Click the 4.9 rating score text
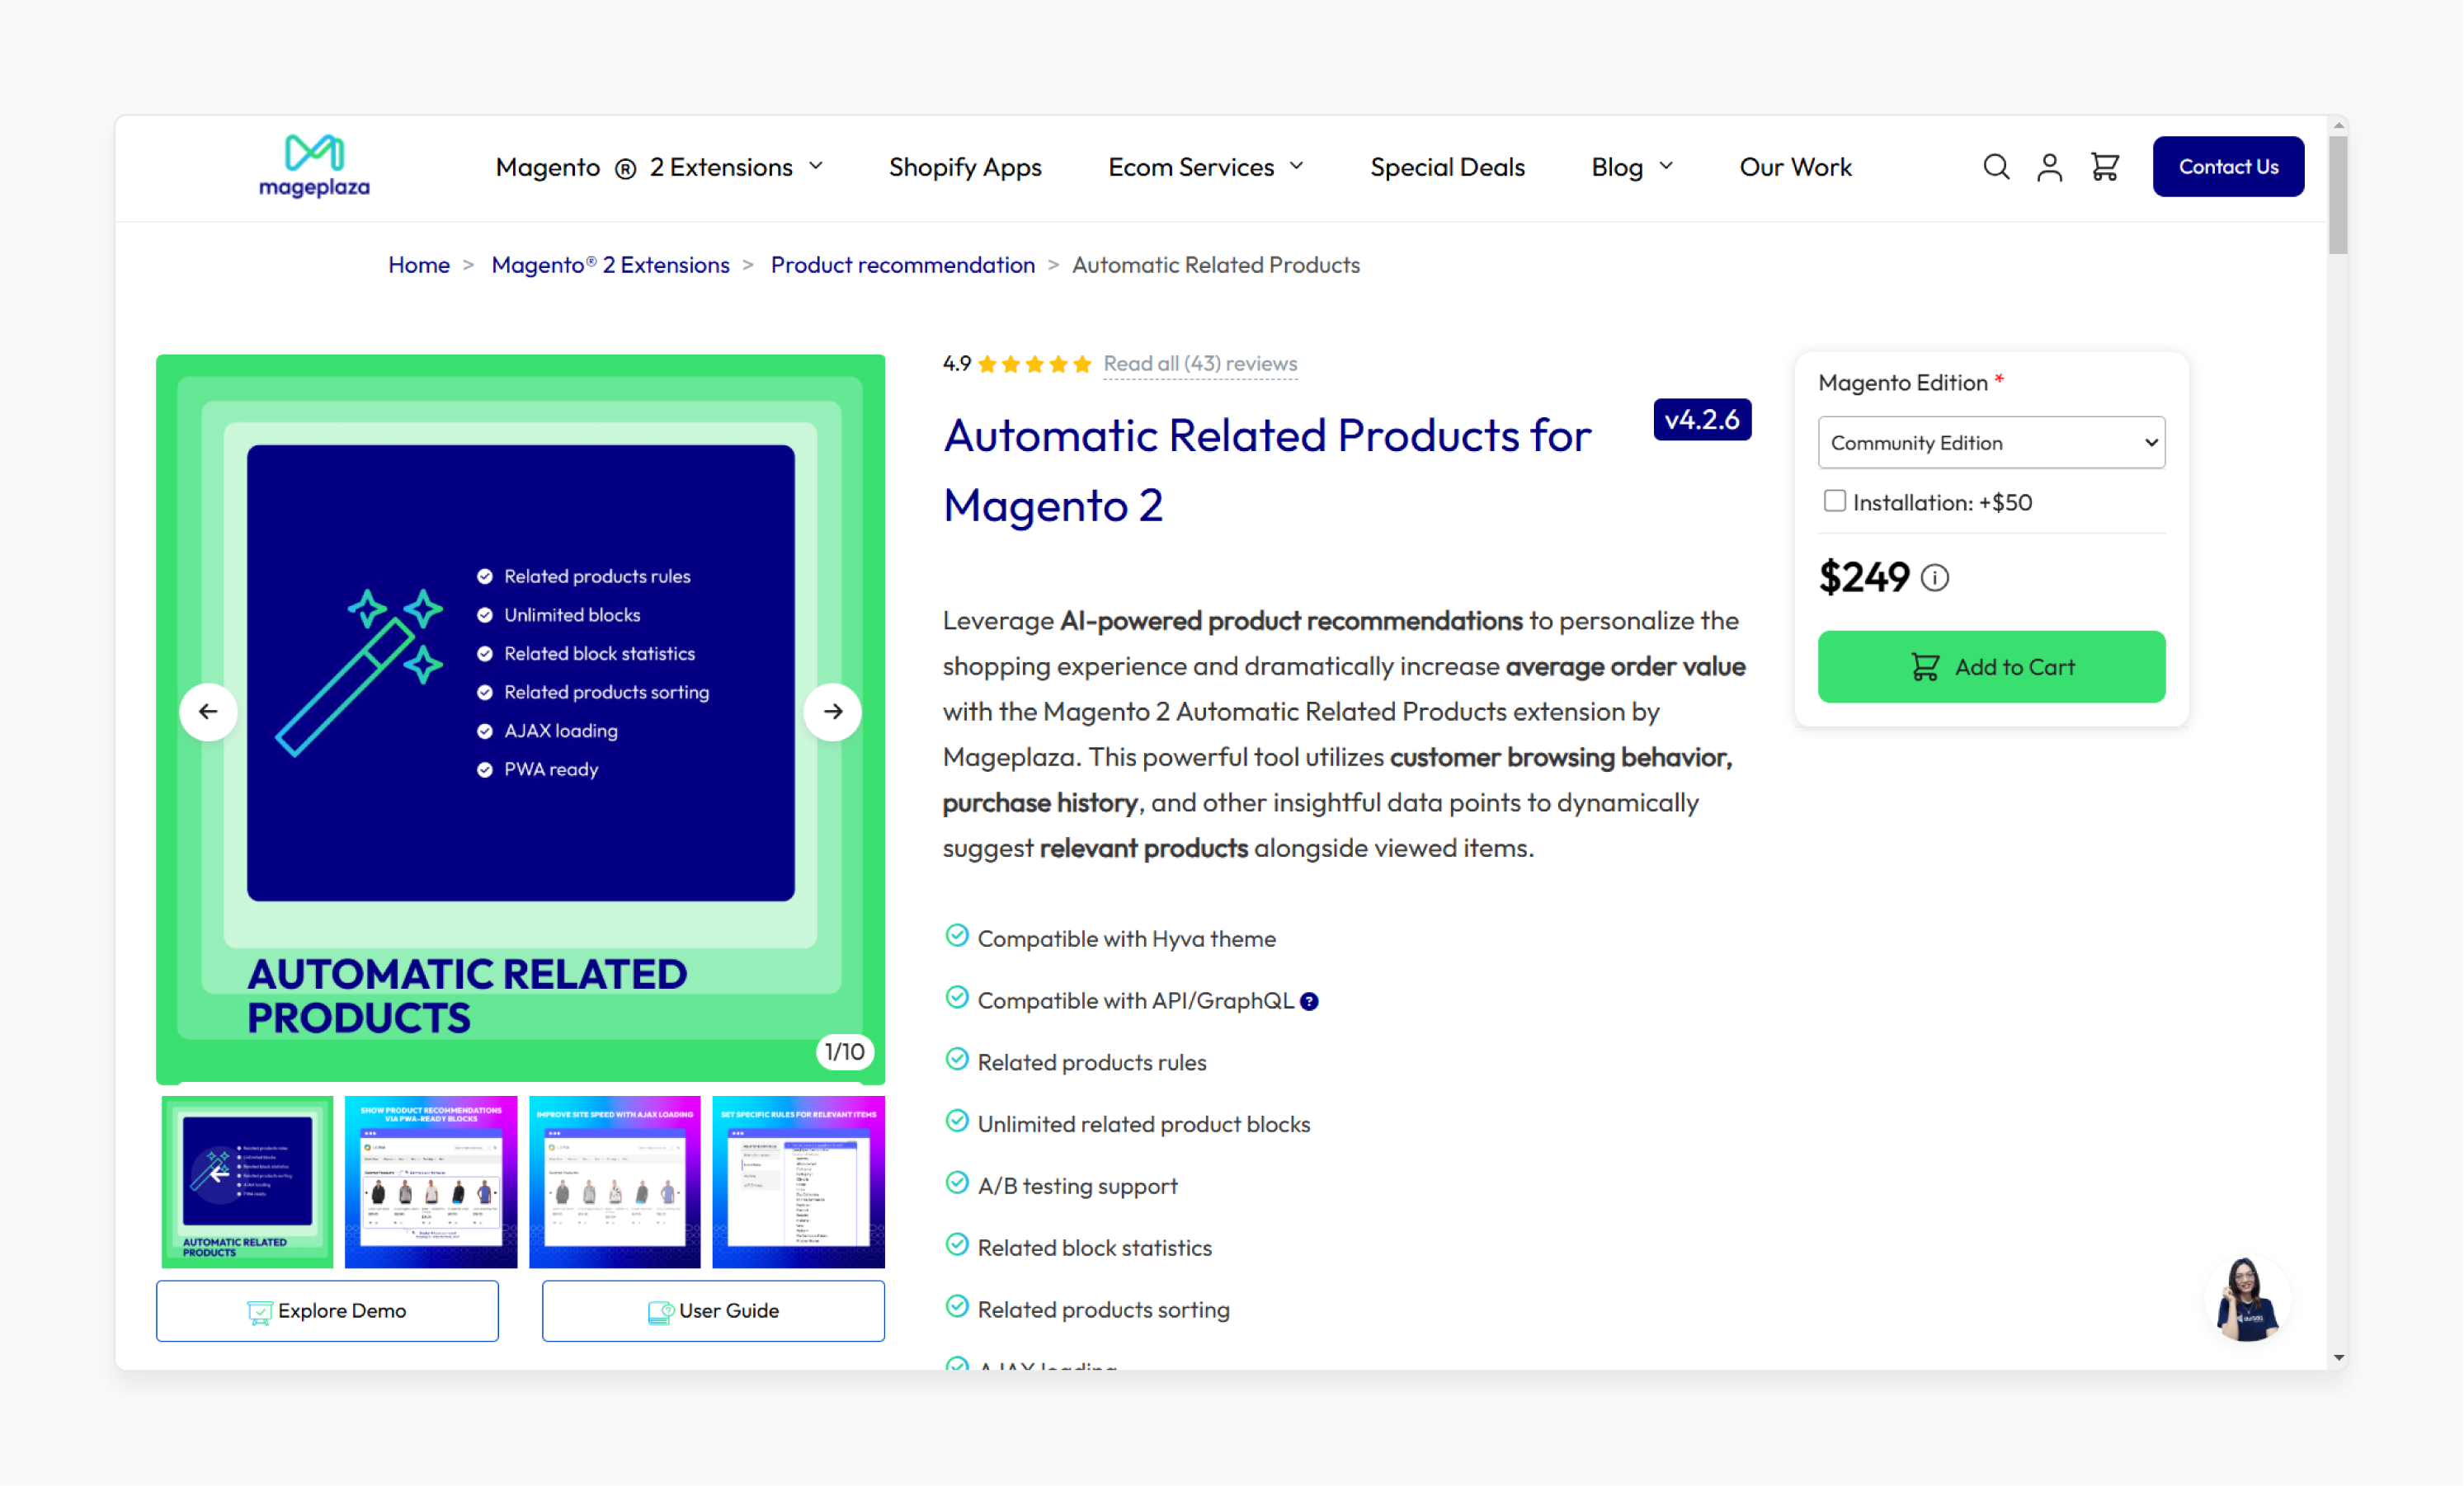Screen dimensions: 2464x1486 pos(957,364)
